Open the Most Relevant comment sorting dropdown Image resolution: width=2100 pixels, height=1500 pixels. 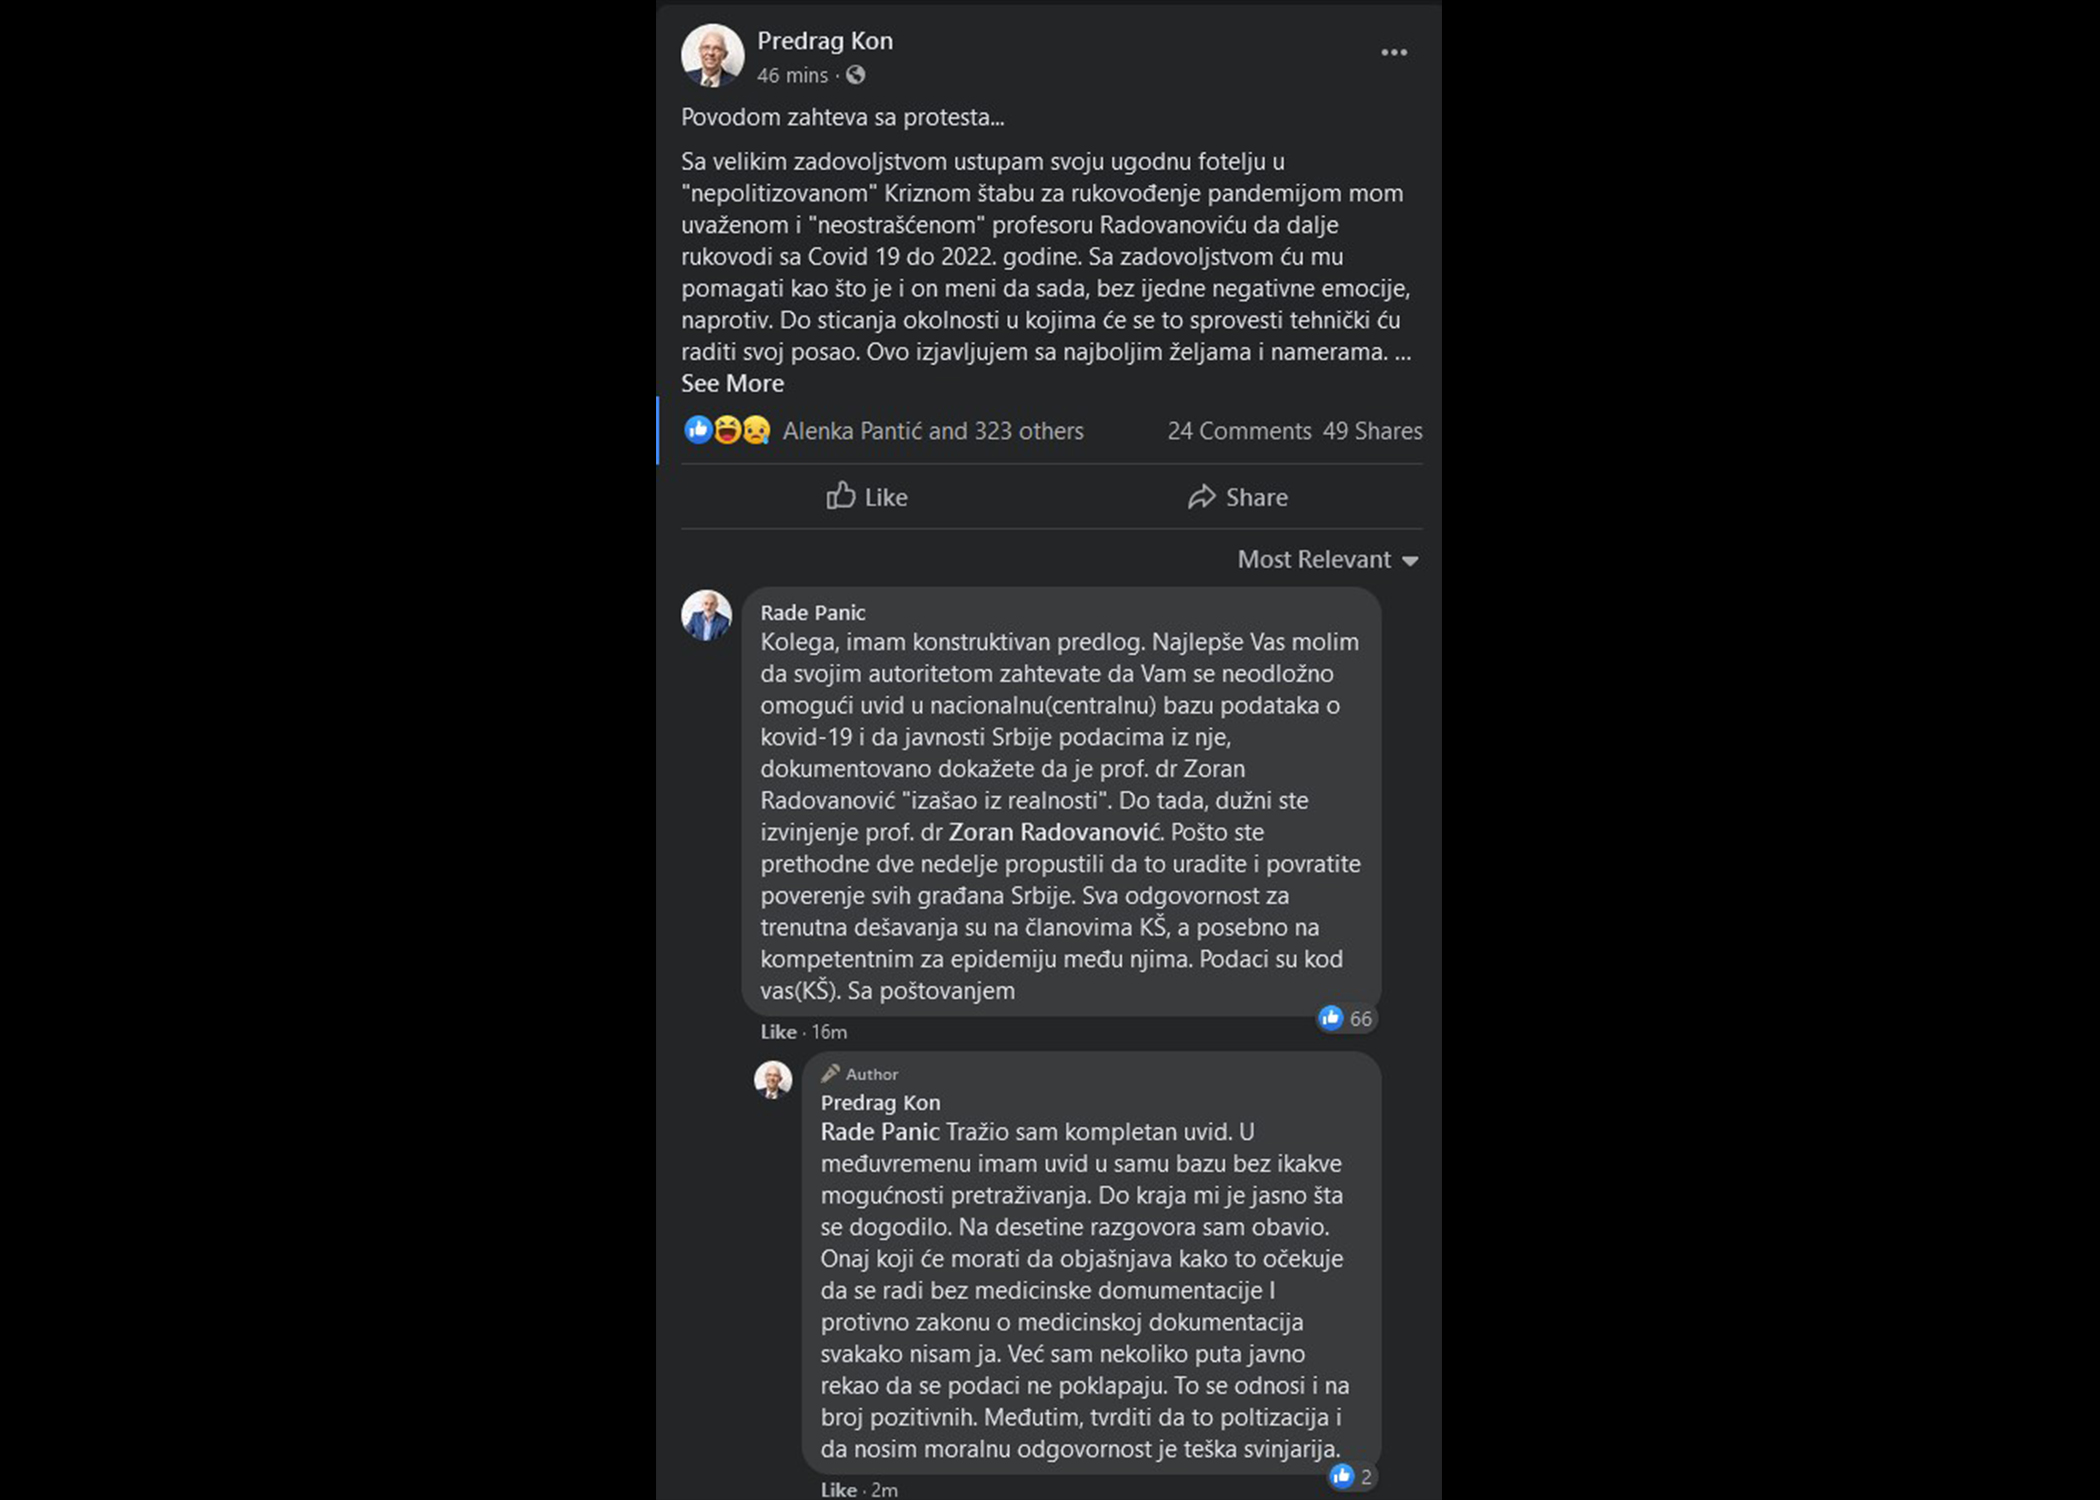pos(1327,560)
